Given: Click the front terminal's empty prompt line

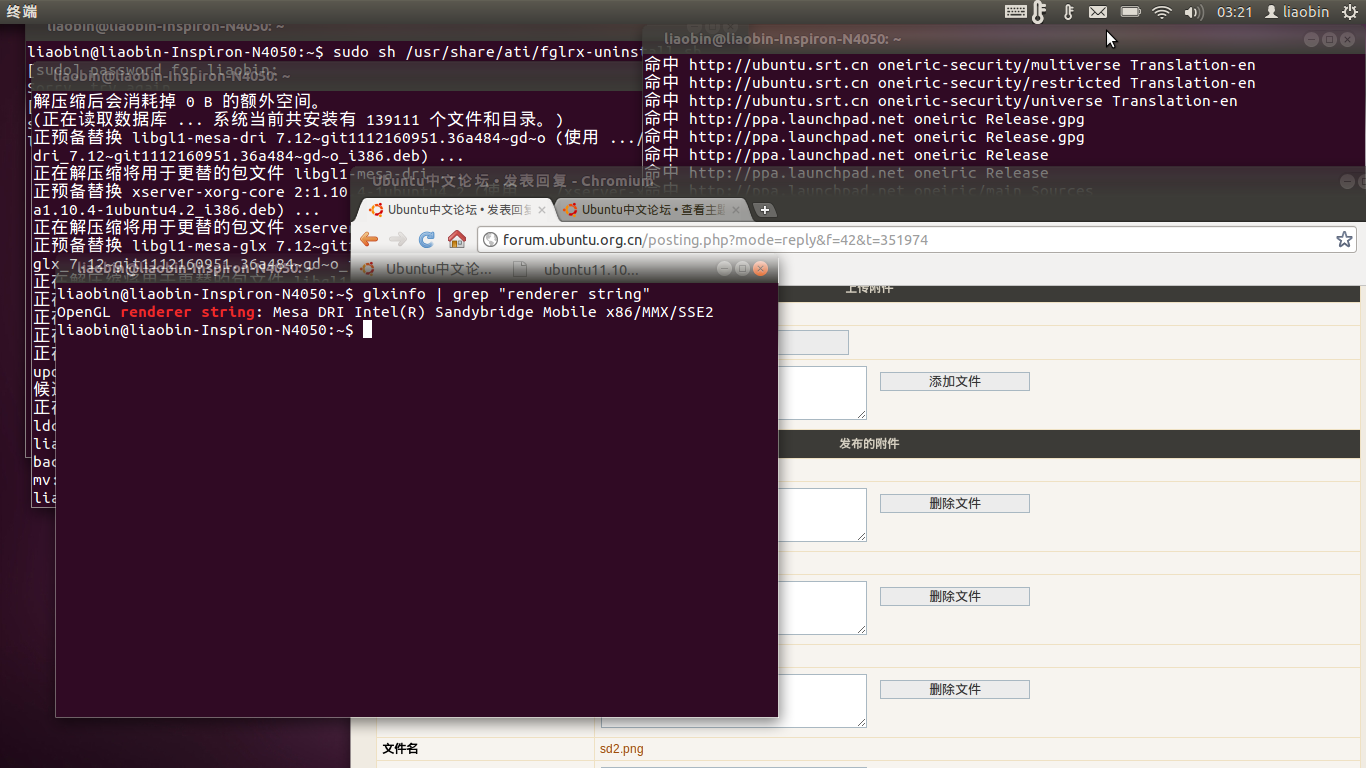Looking at the screenshot, I should [214, 330].
